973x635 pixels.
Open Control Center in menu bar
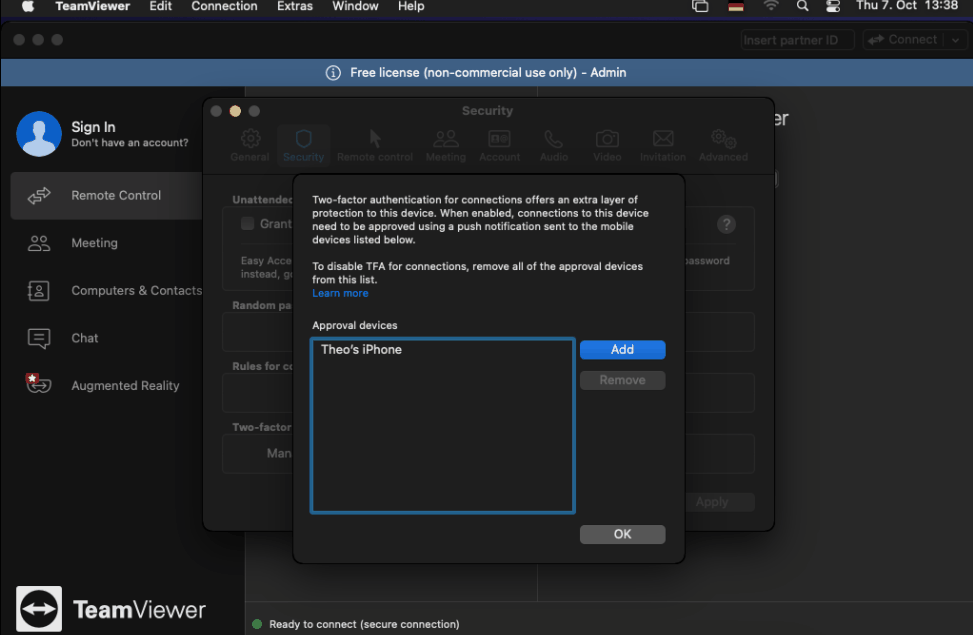point(833,6)
